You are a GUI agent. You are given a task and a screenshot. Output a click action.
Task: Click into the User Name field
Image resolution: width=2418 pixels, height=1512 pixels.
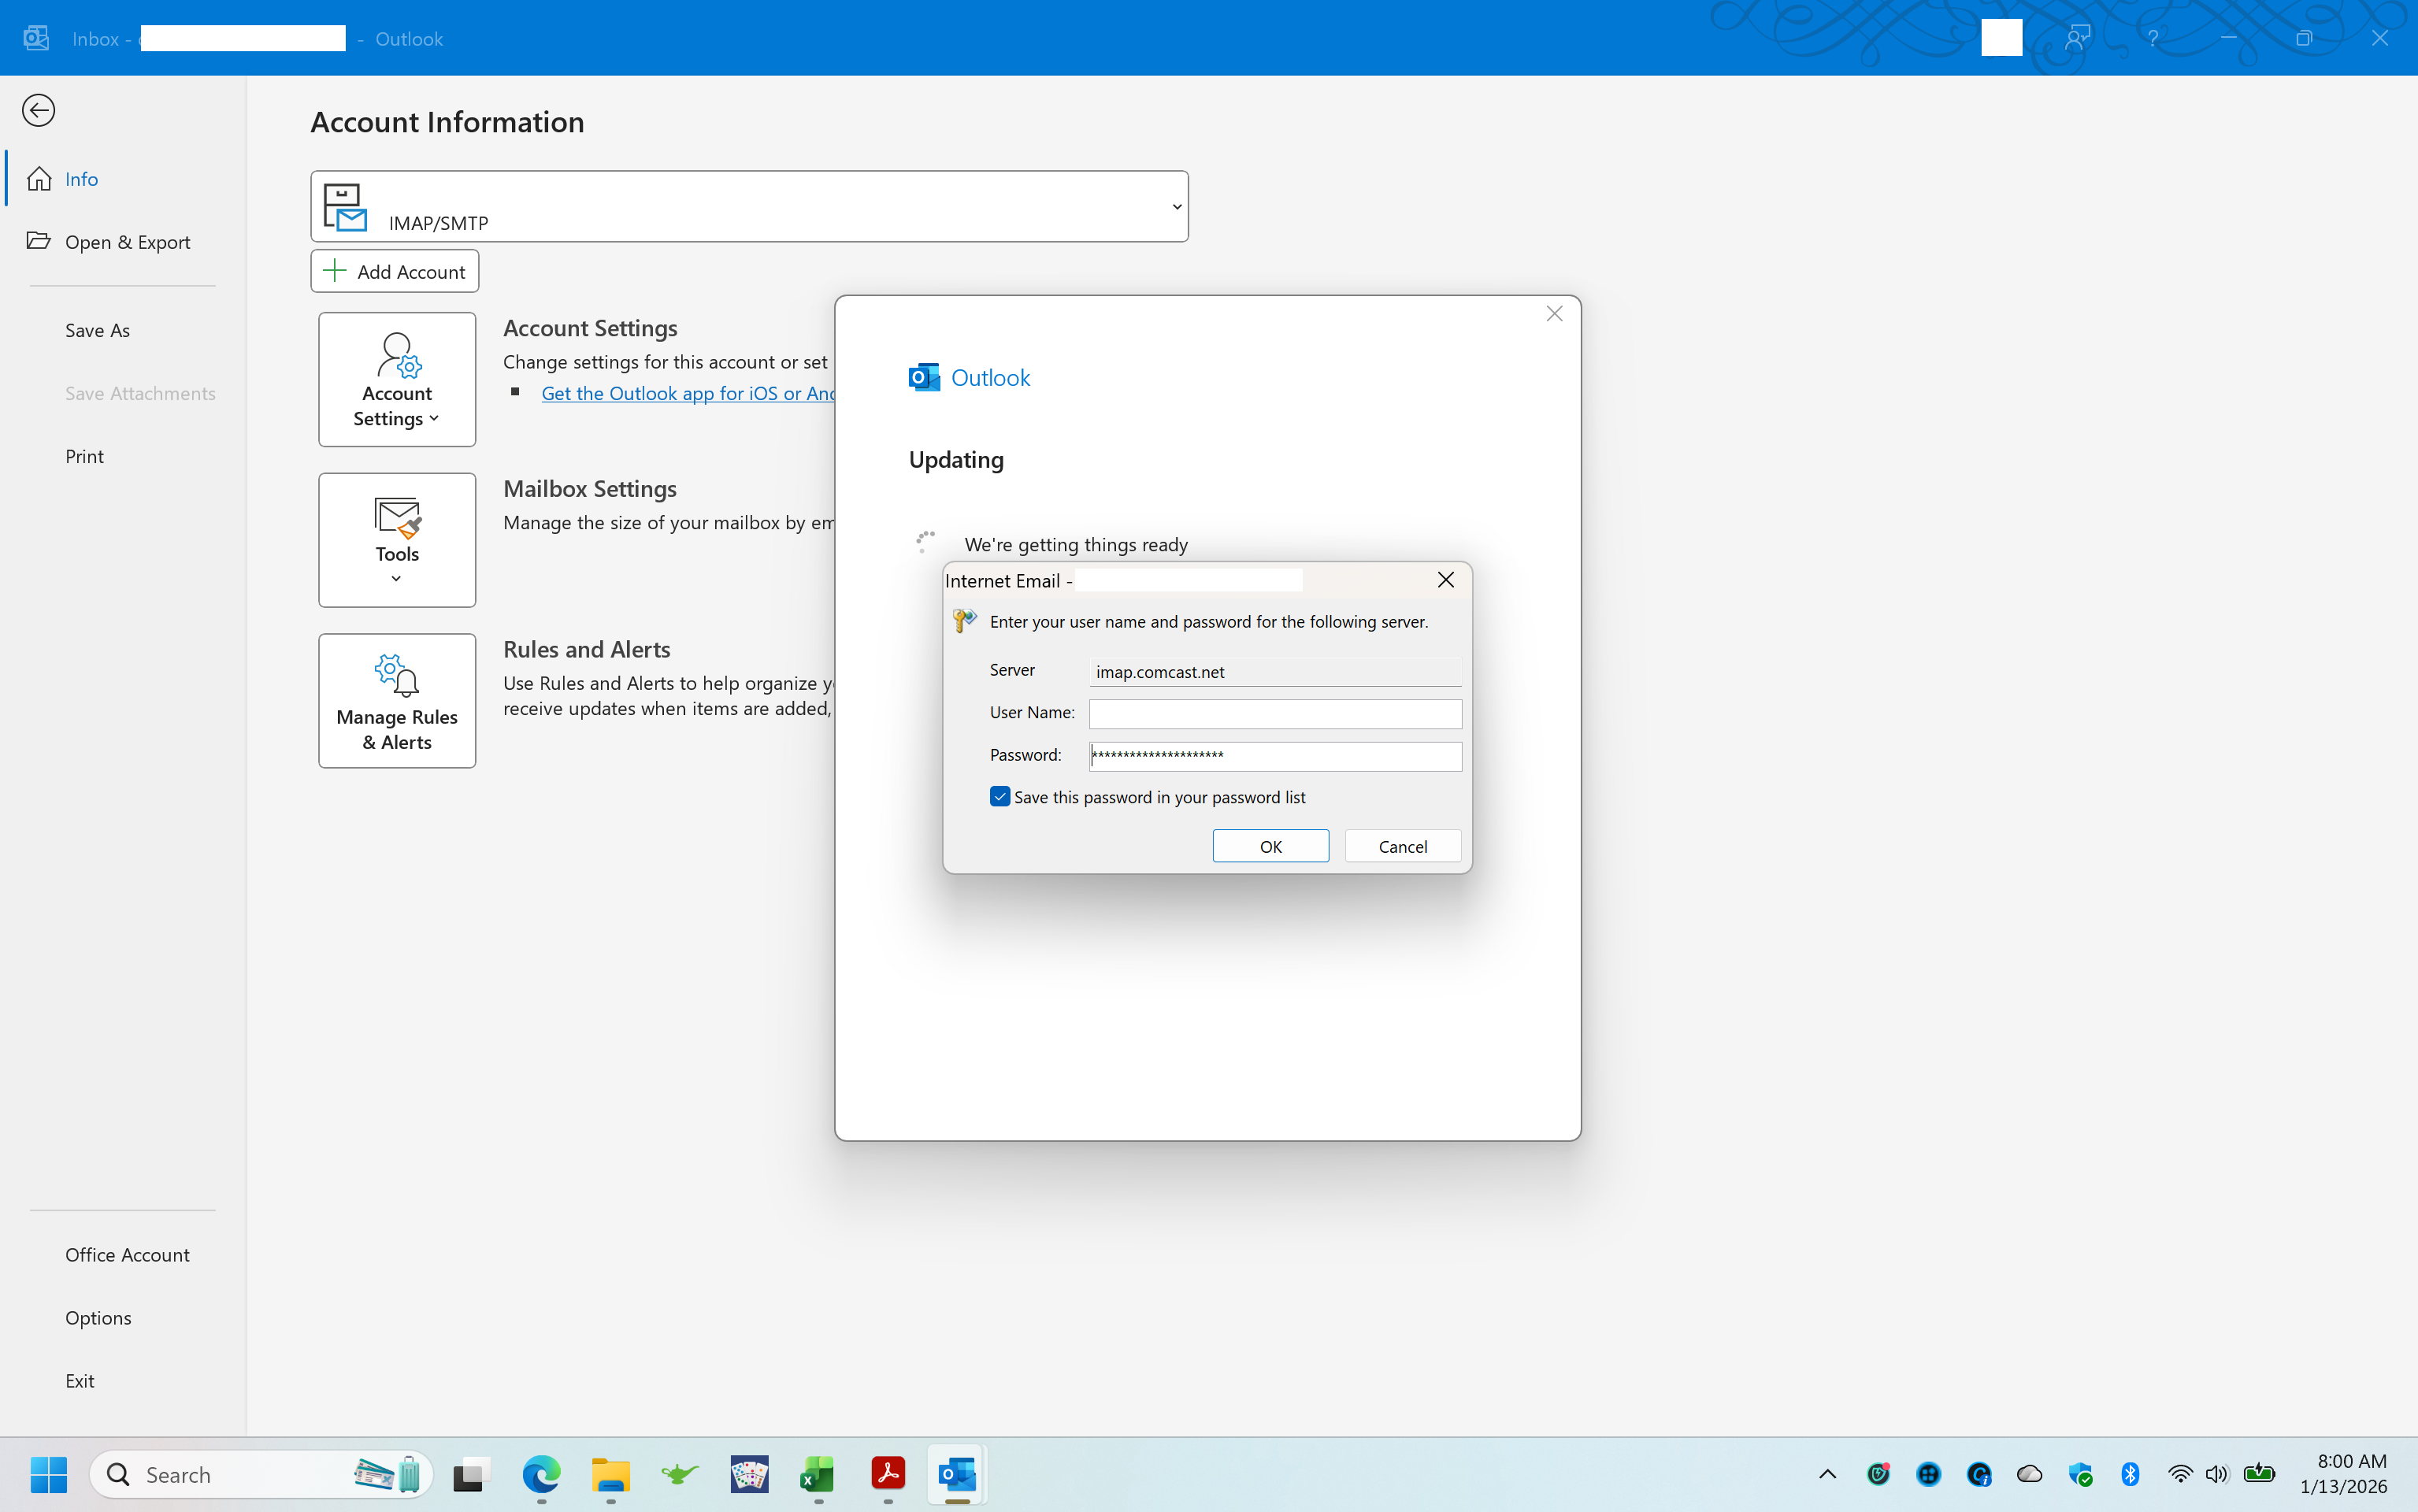[1275, 713]
